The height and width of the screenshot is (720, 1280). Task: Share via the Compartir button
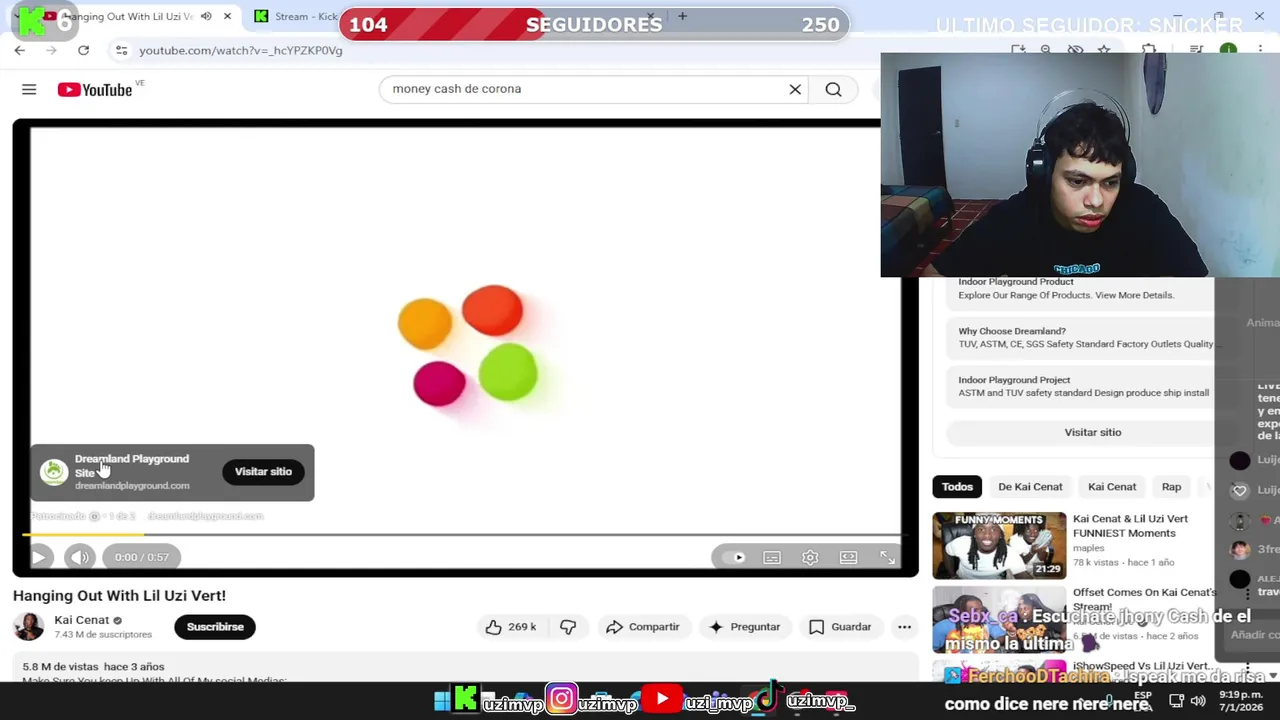[642, 627]
